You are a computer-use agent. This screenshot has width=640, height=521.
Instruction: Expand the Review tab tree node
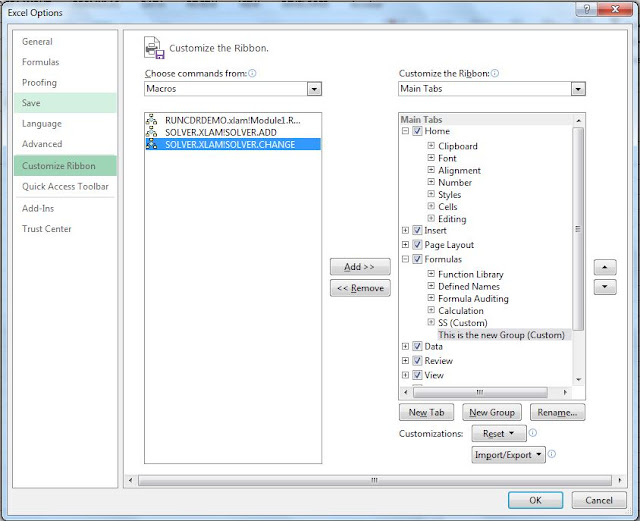405,361
